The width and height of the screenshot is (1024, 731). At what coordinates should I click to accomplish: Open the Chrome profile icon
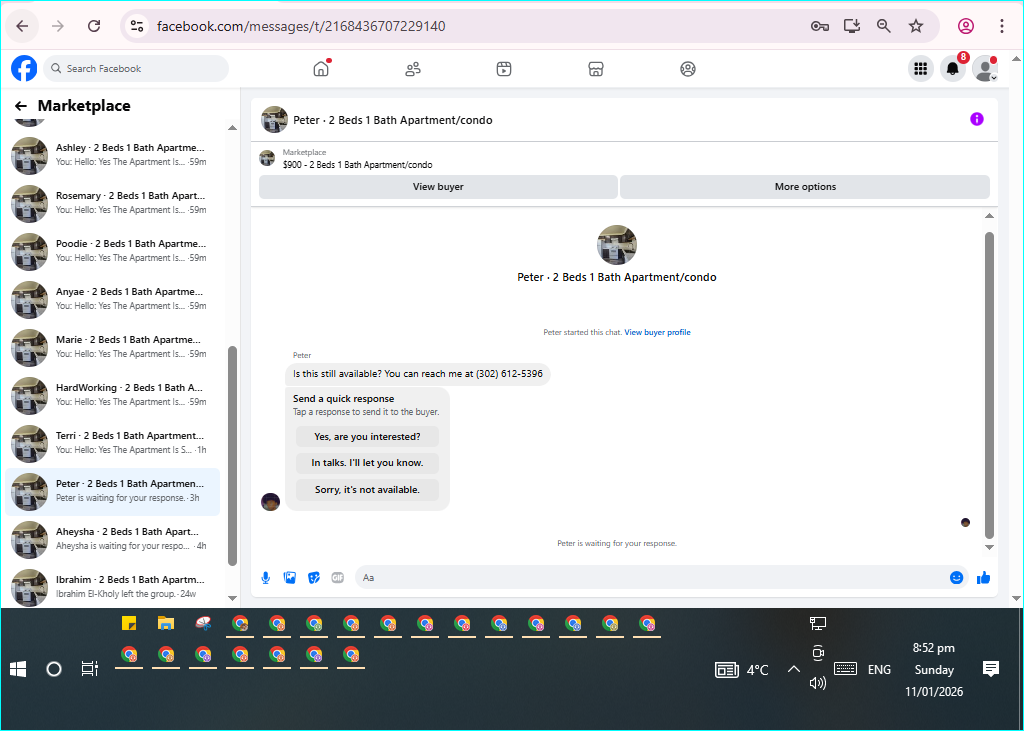[x=966, y=26]
